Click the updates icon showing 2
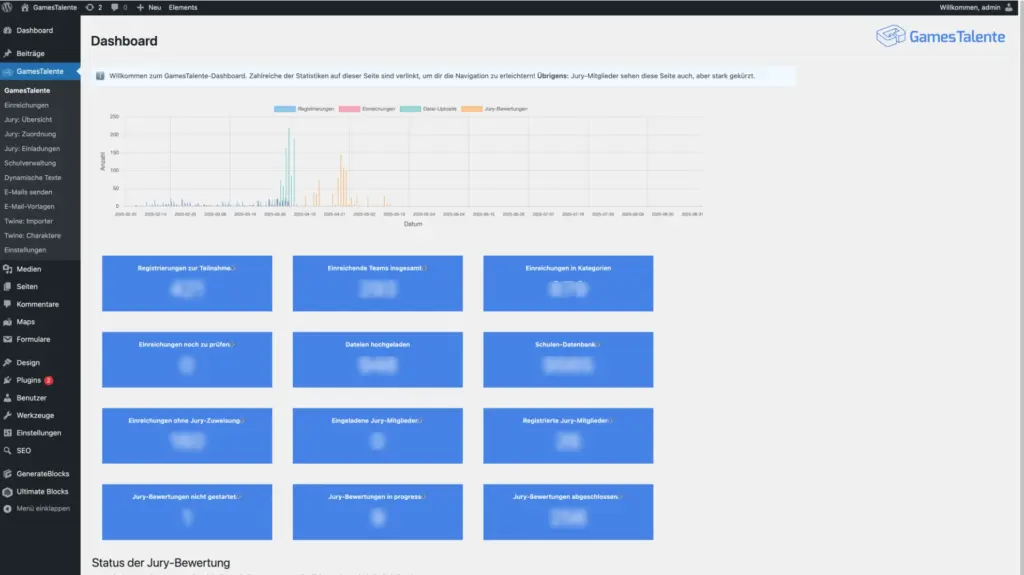 tap(89, 7)
